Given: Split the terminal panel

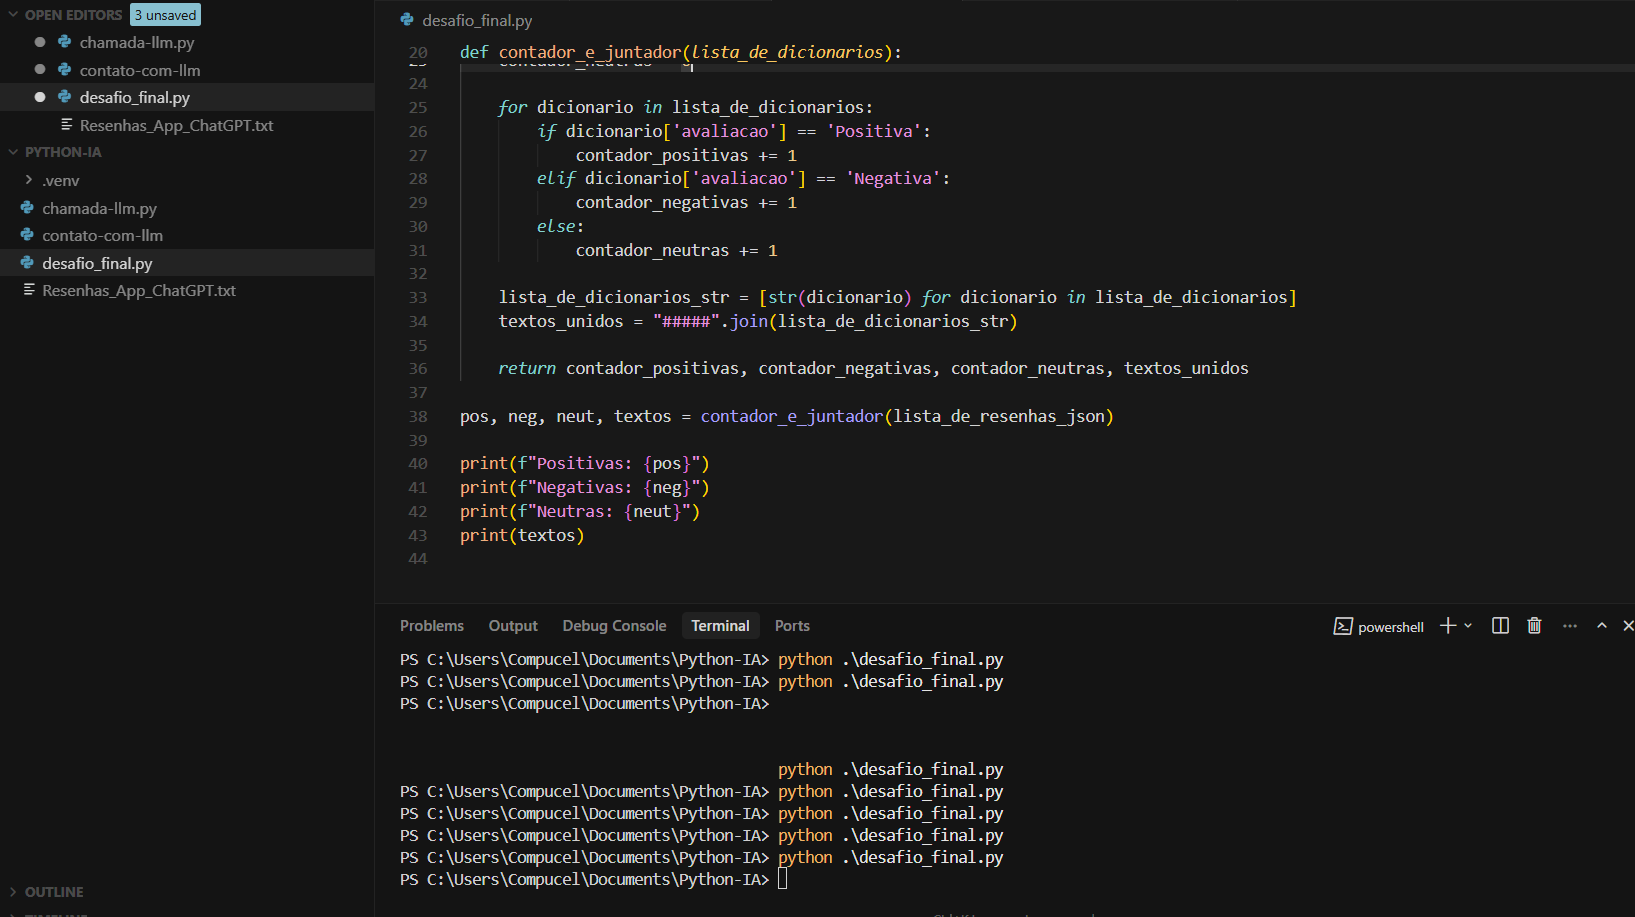Looking at the screenshot, I should 1500,626.
